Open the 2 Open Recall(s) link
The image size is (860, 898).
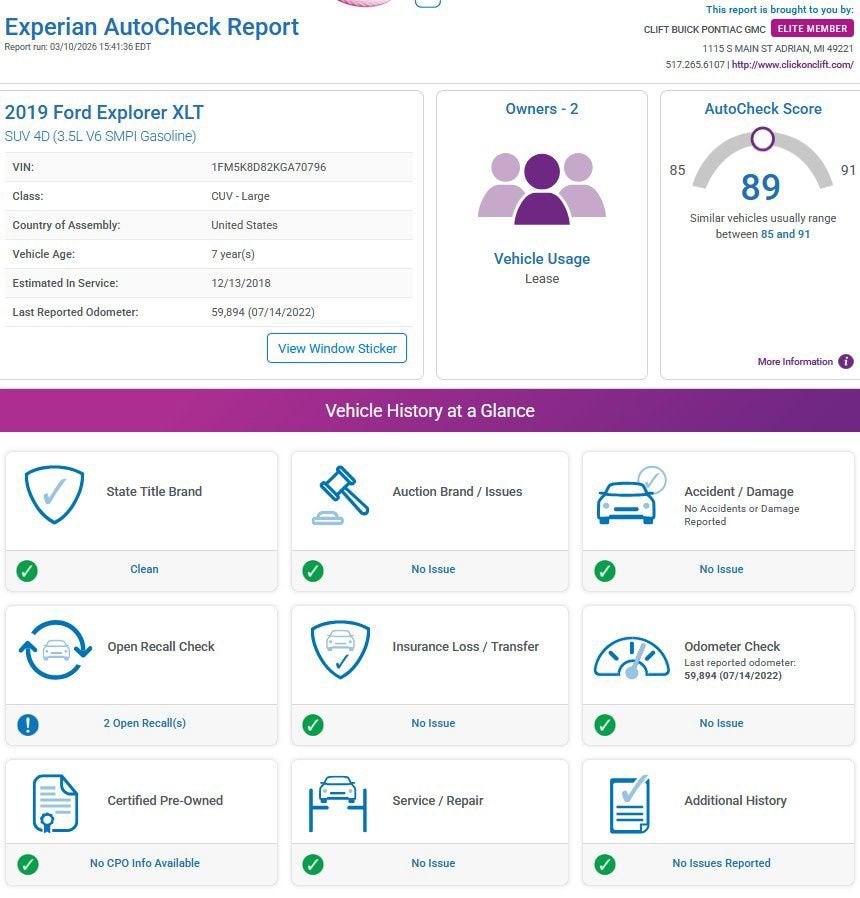144,723
